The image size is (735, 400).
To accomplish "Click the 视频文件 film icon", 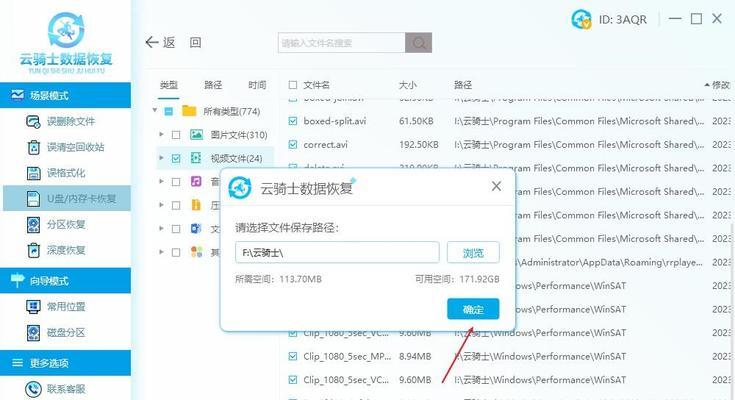I will [x=196, y=158].
